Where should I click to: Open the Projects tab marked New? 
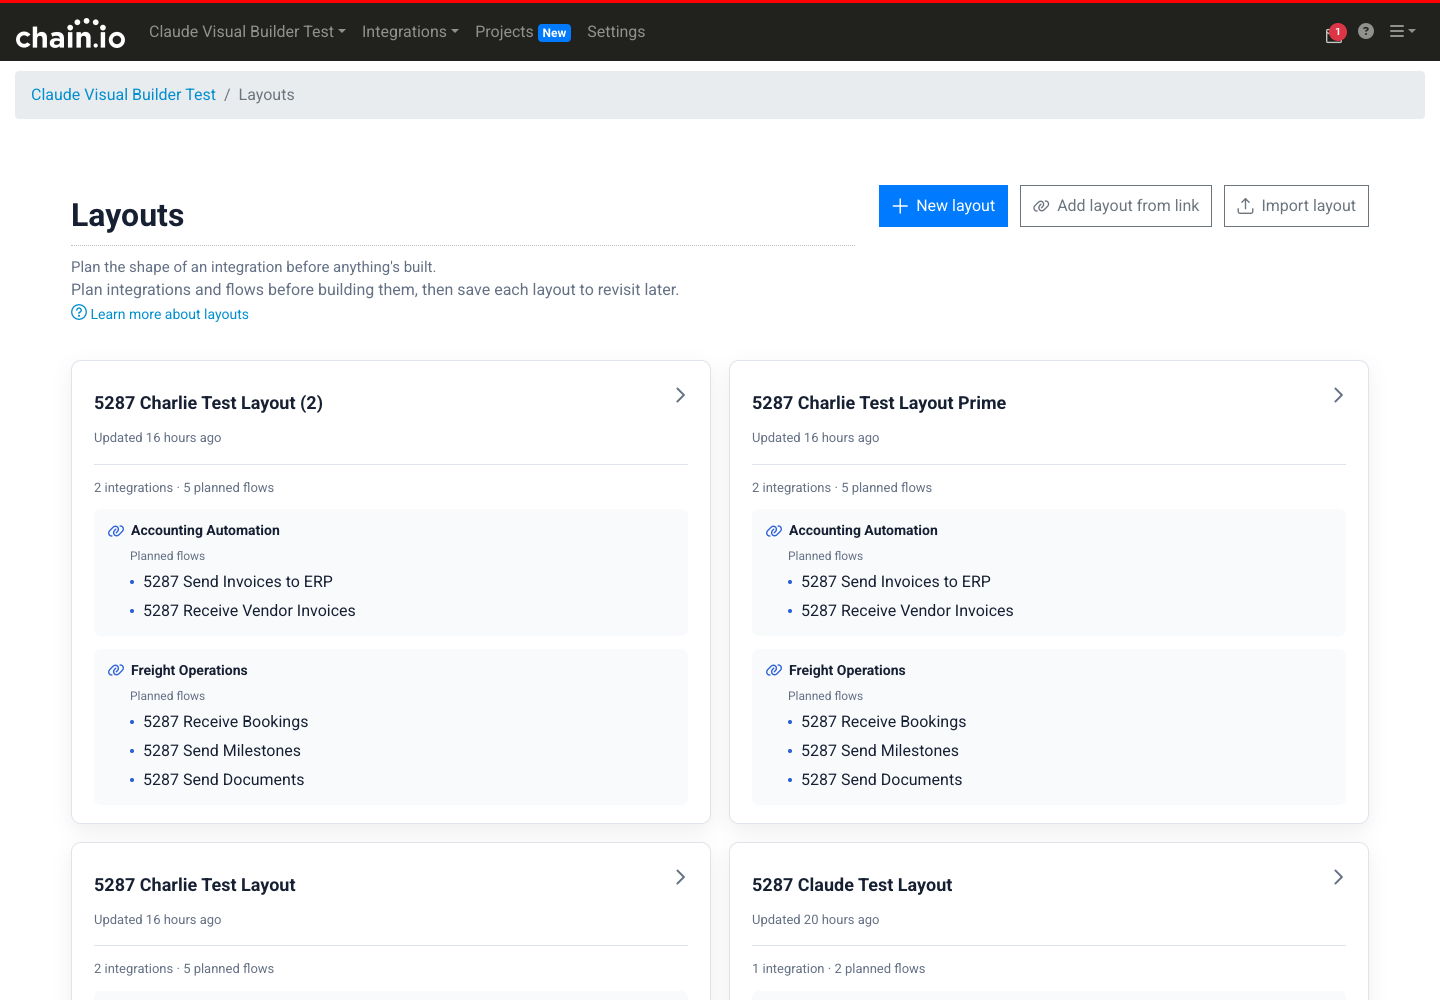point(523,32)
